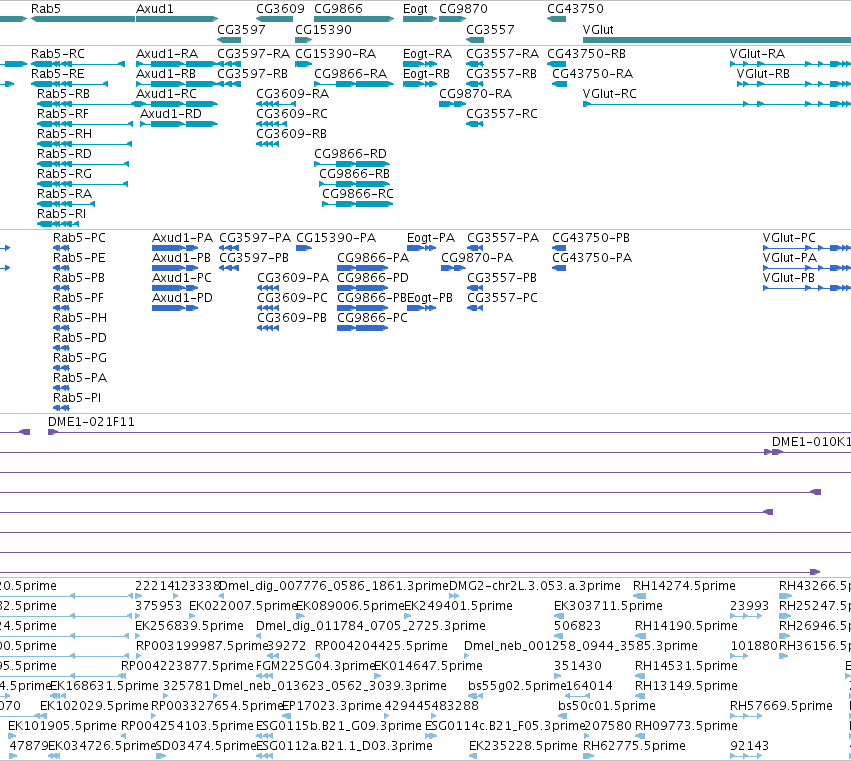Select the CG43750 gene label
This screenshot has height=761, width=851.
tap(575, 9)
